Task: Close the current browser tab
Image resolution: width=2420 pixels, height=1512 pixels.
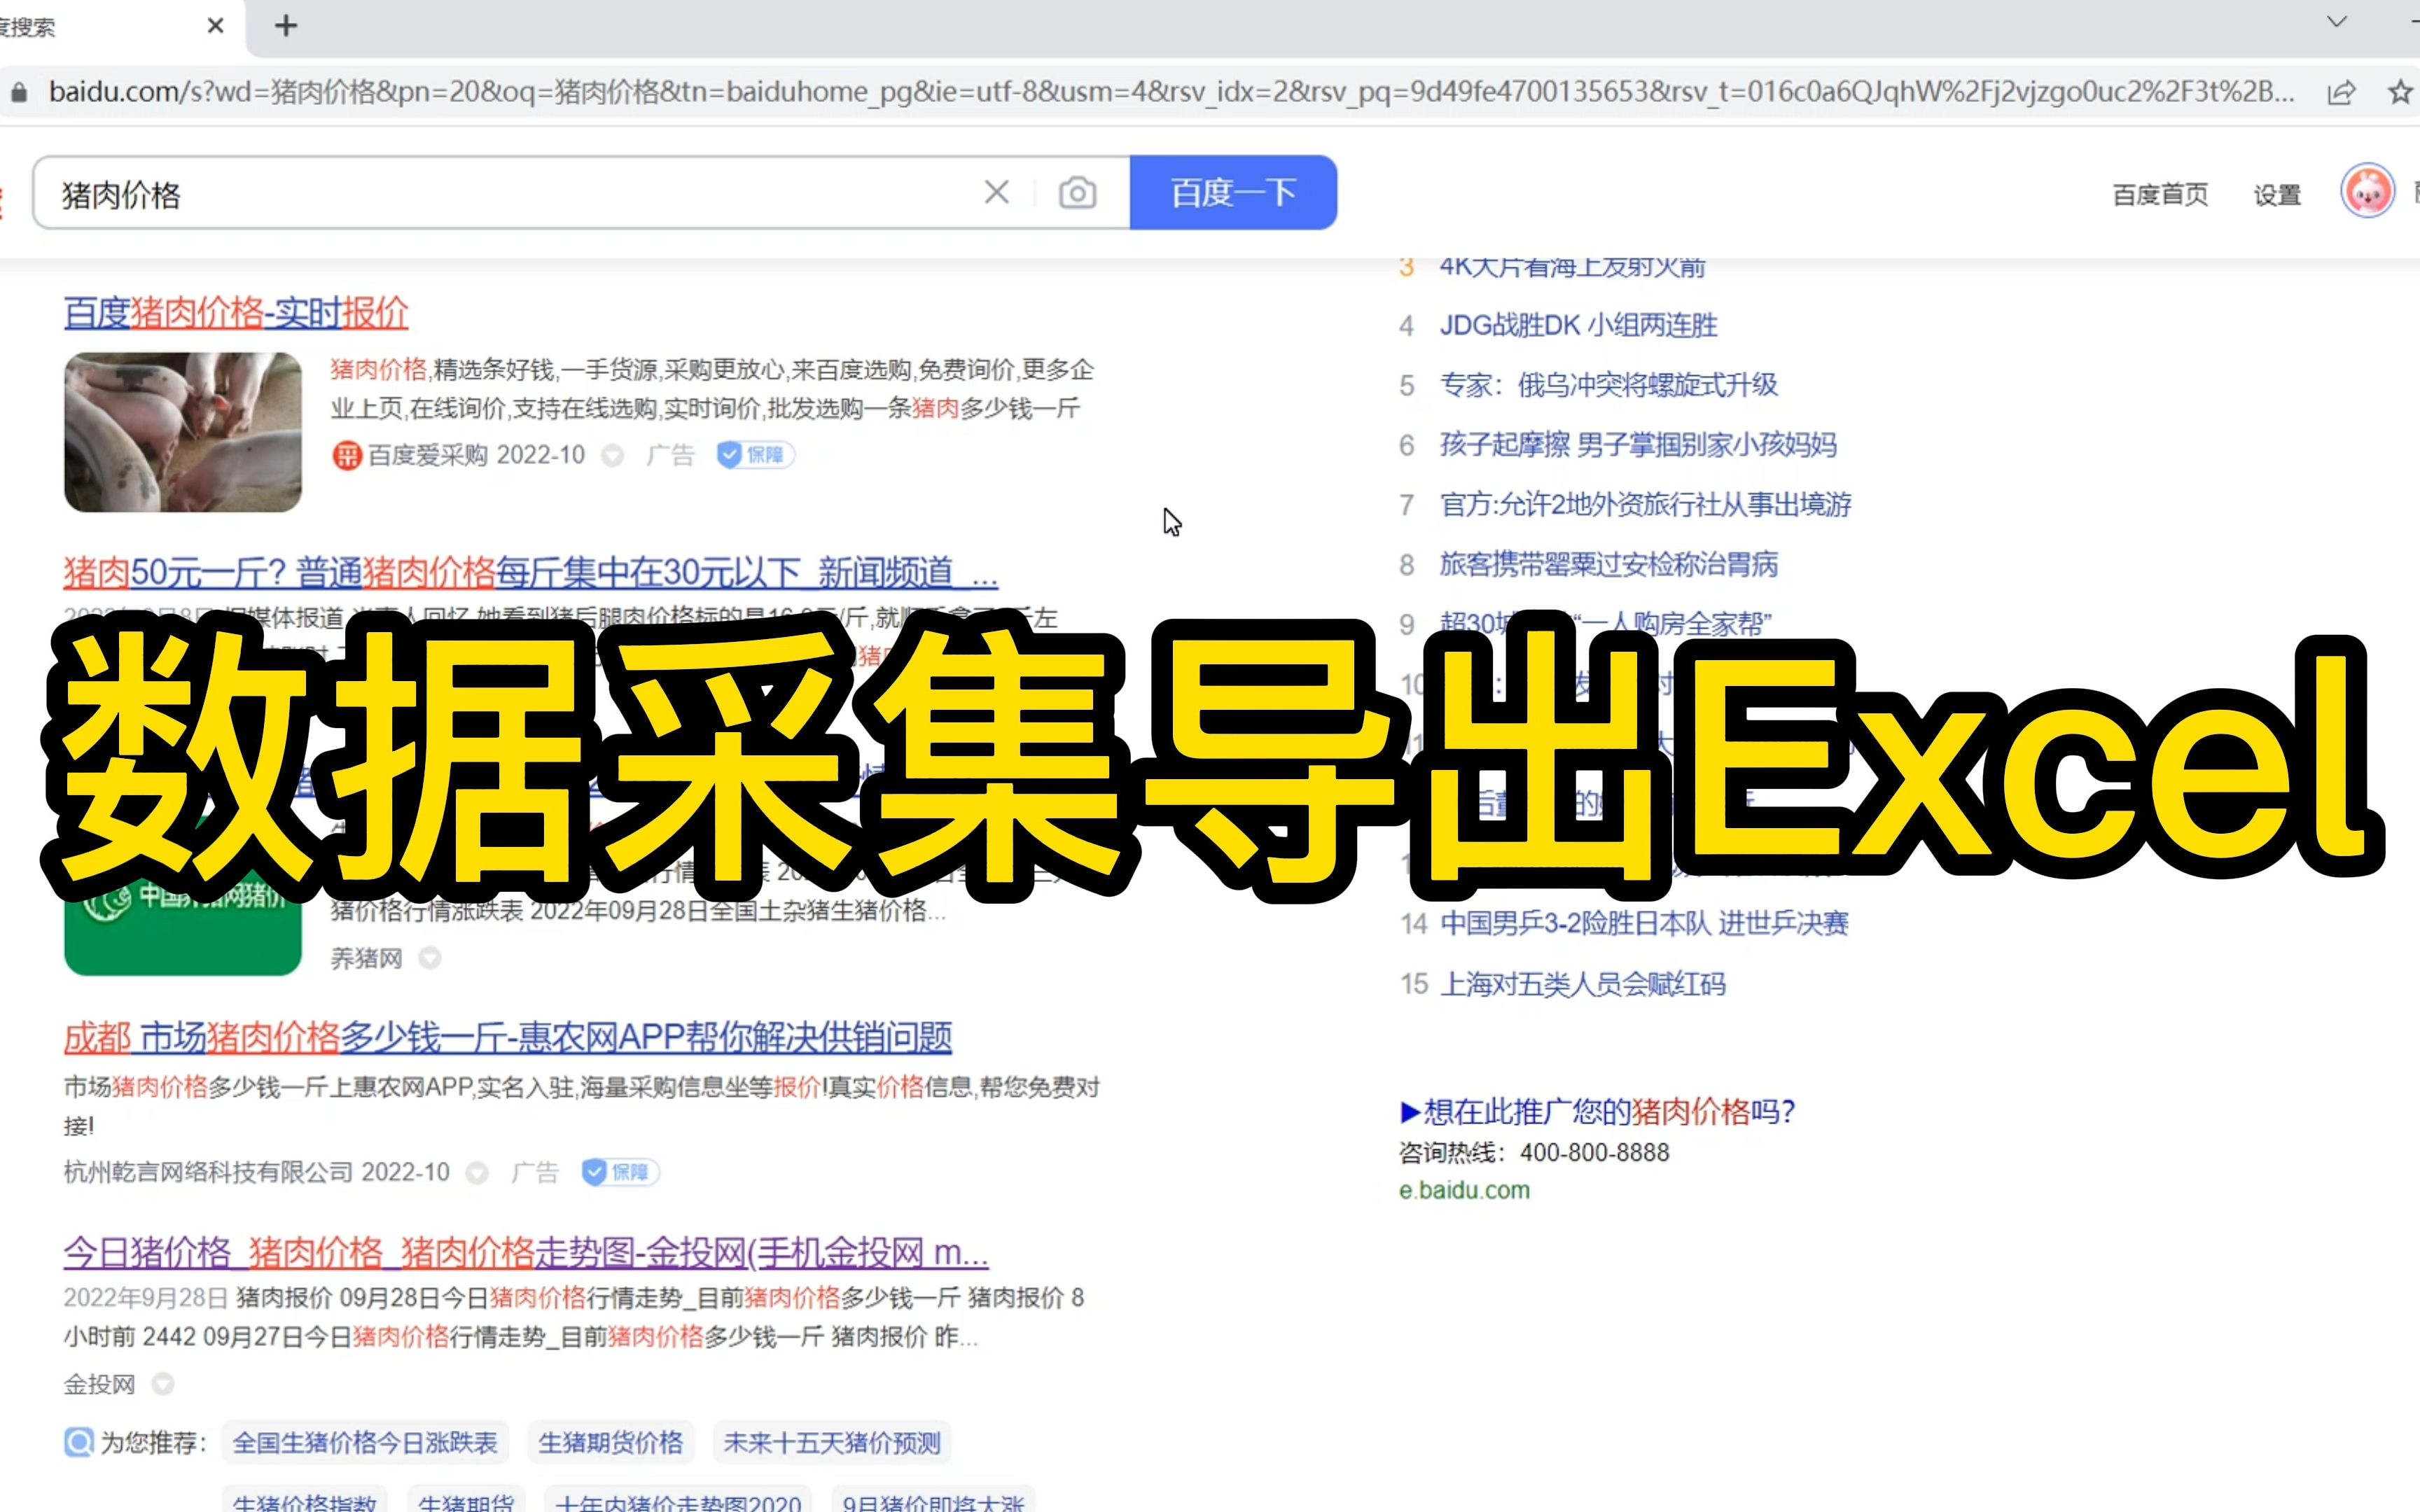Action: click(215, 26)
